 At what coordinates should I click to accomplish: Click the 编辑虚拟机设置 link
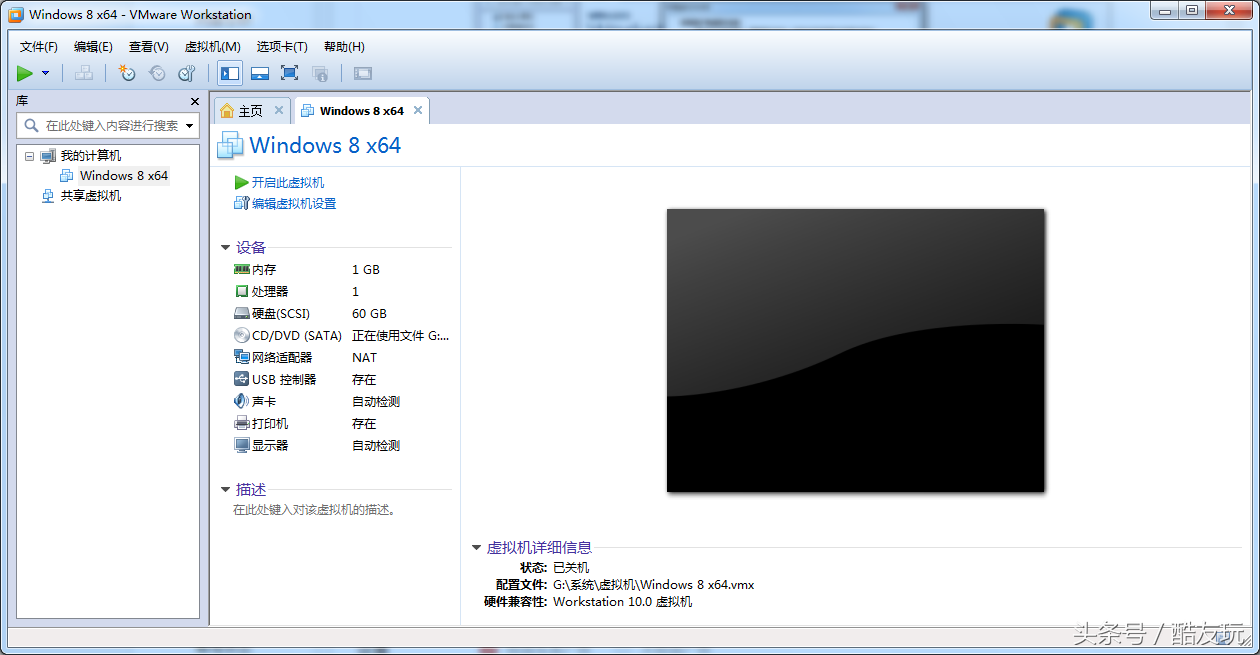point(294,204)
